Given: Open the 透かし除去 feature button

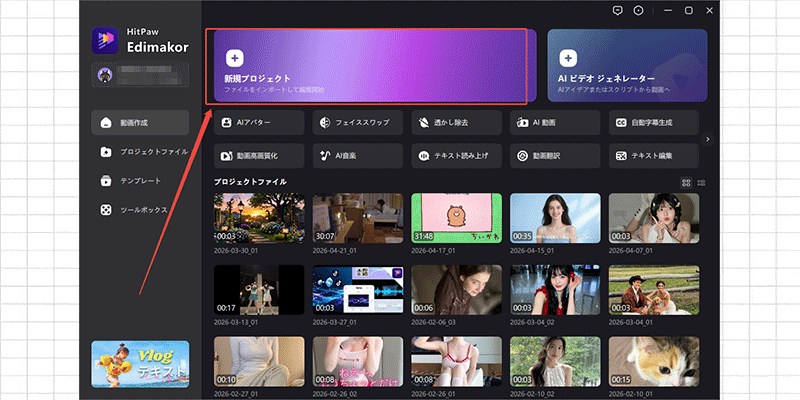Looking at the screenshot, I should click(457, 122).
